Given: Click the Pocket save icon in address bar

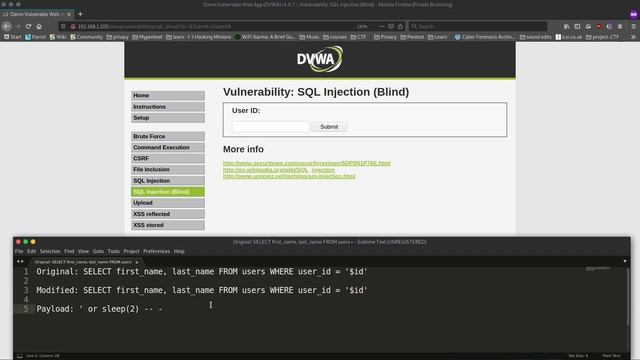Looking at the screenshot, I should coord(391,26).
